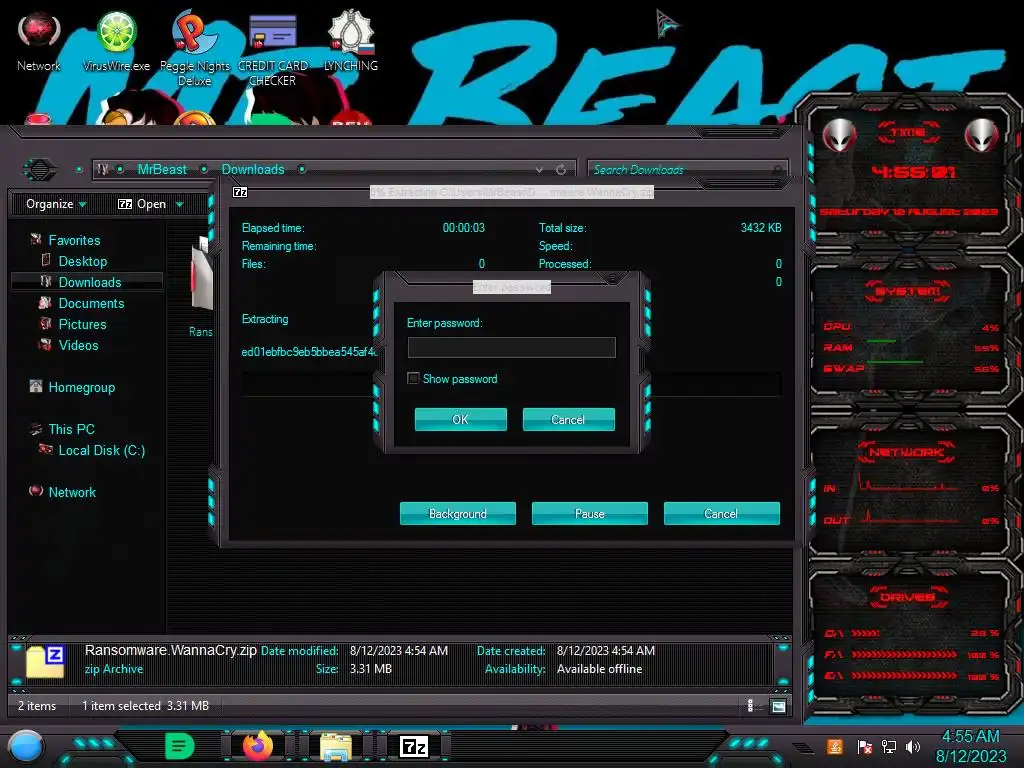Open LYNCHING desktop icon
This screenshot has height=768, width=1024.
351,40
